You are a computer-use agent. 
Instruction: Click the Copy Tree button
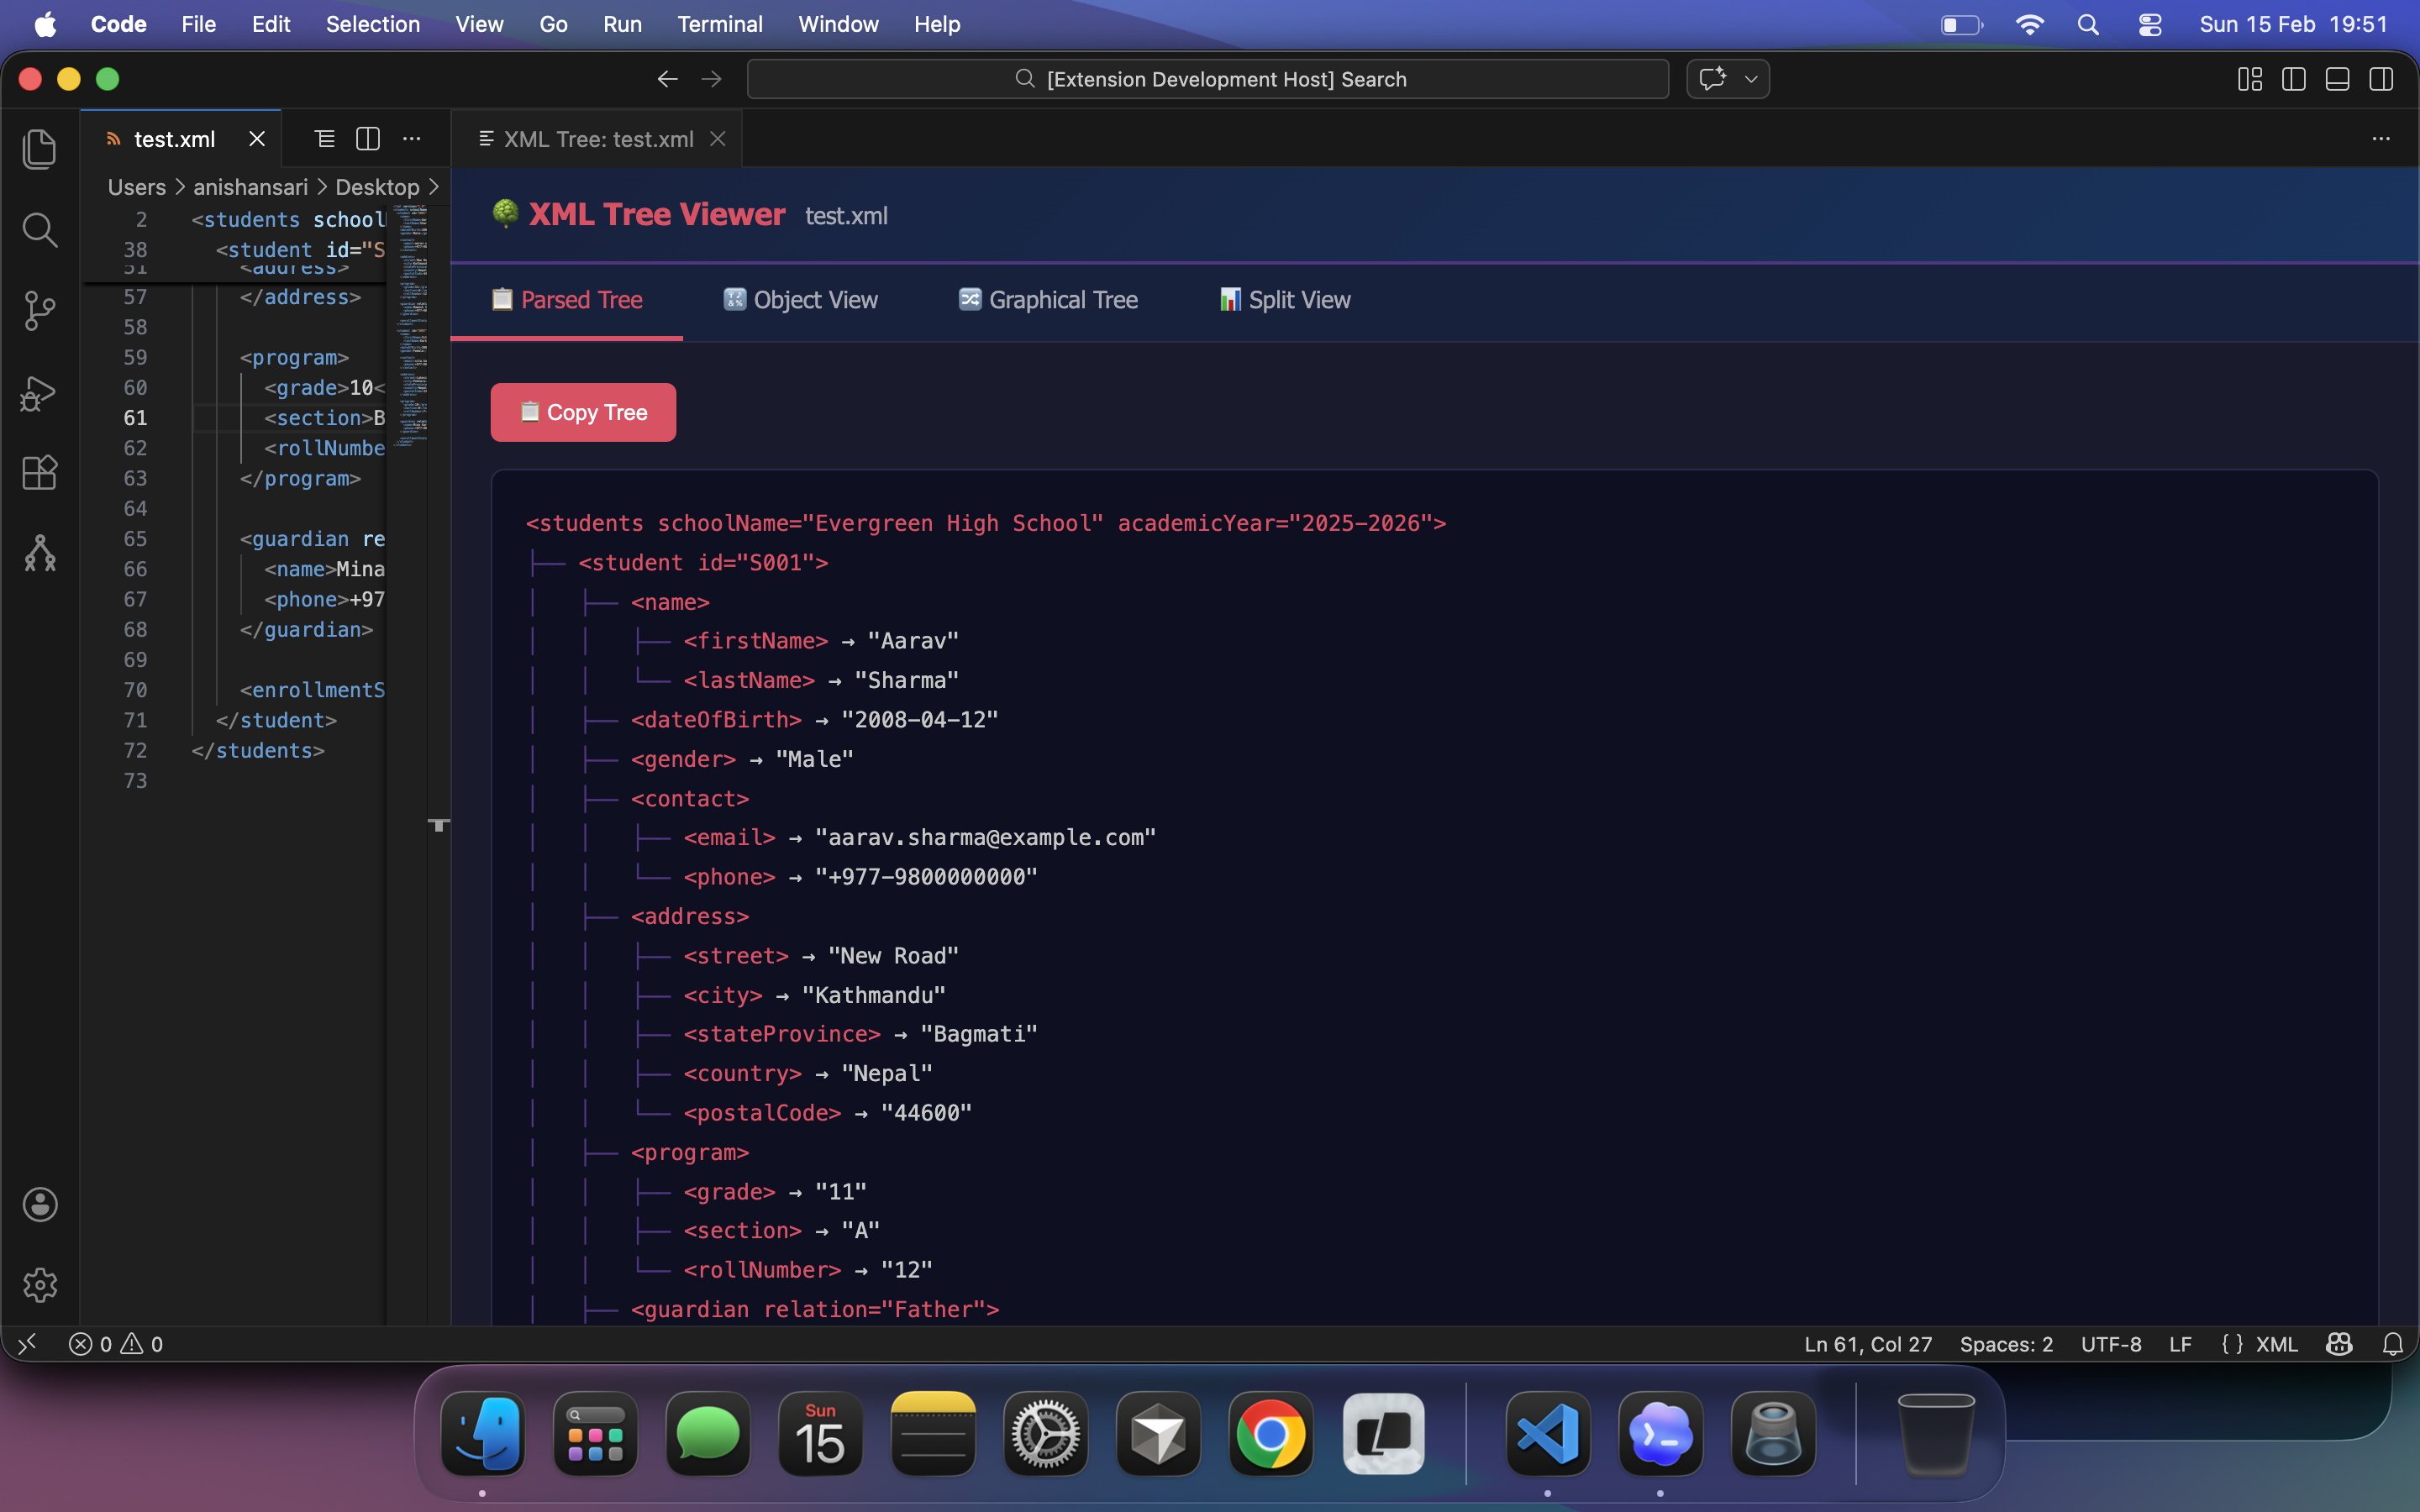click(584, 411)
